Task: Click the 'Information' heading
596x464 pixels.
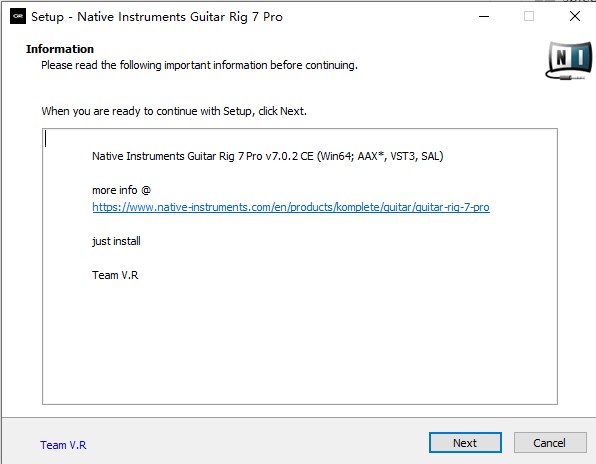Action: coord(60,49)
